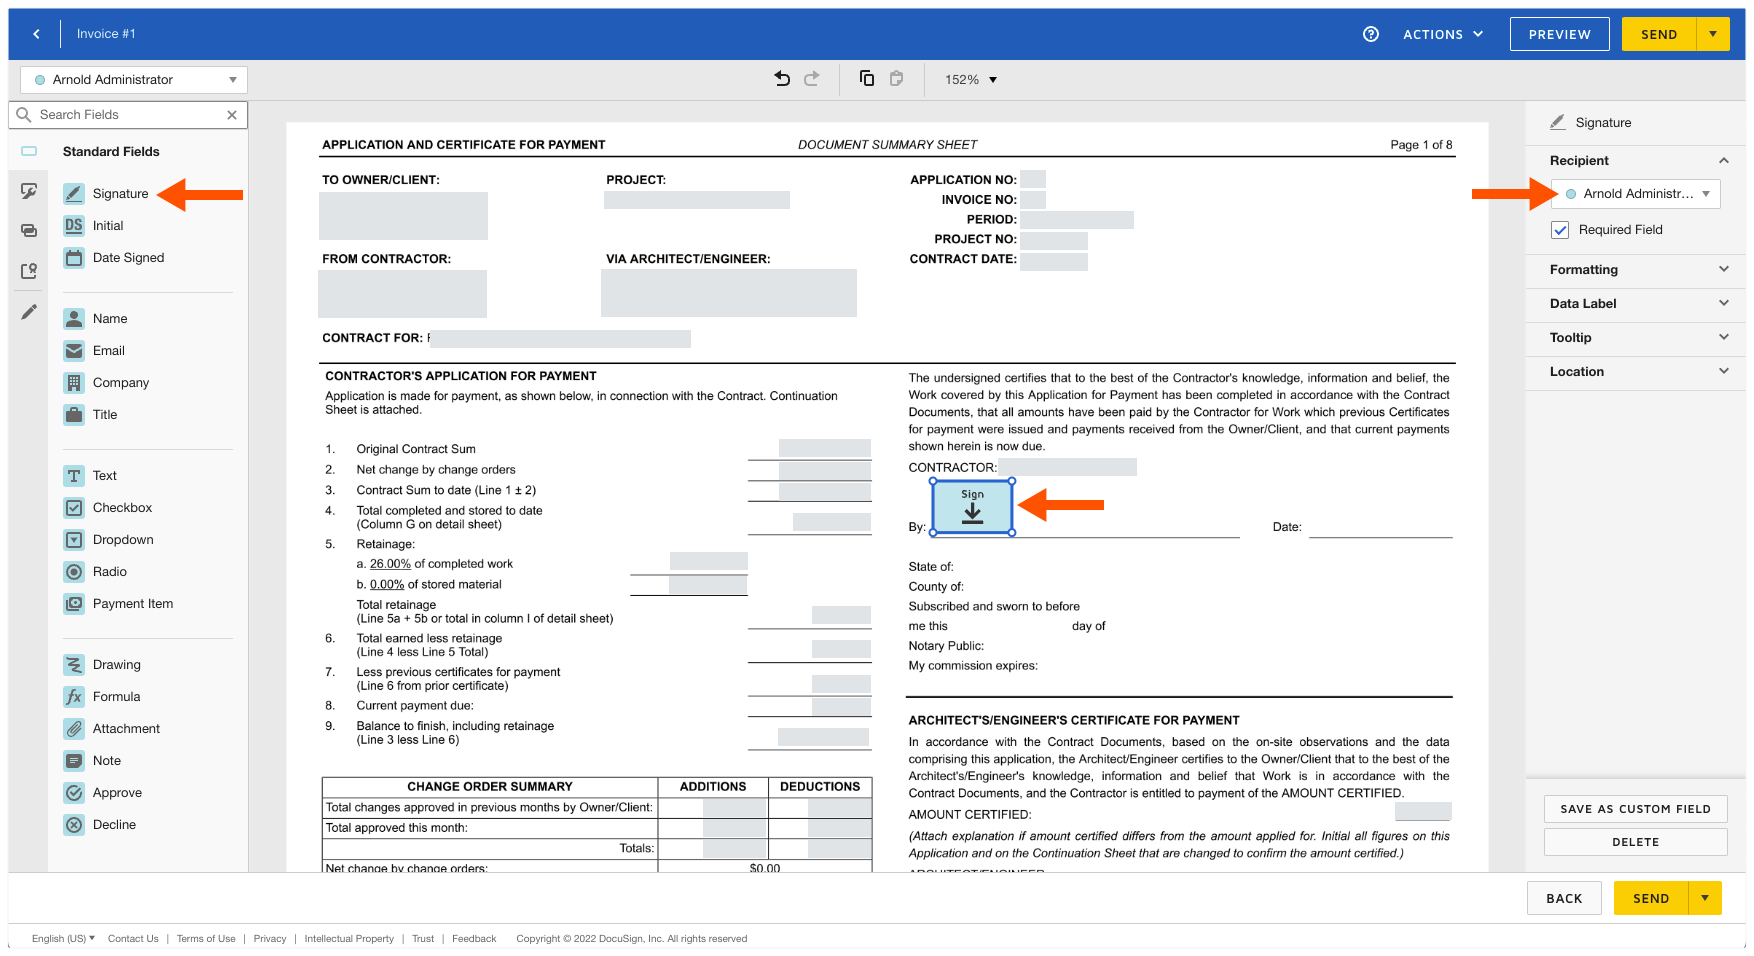This screenshot has width=1754, height=956.
Task: Select the Payment Item field
Action: pos(118,604)
